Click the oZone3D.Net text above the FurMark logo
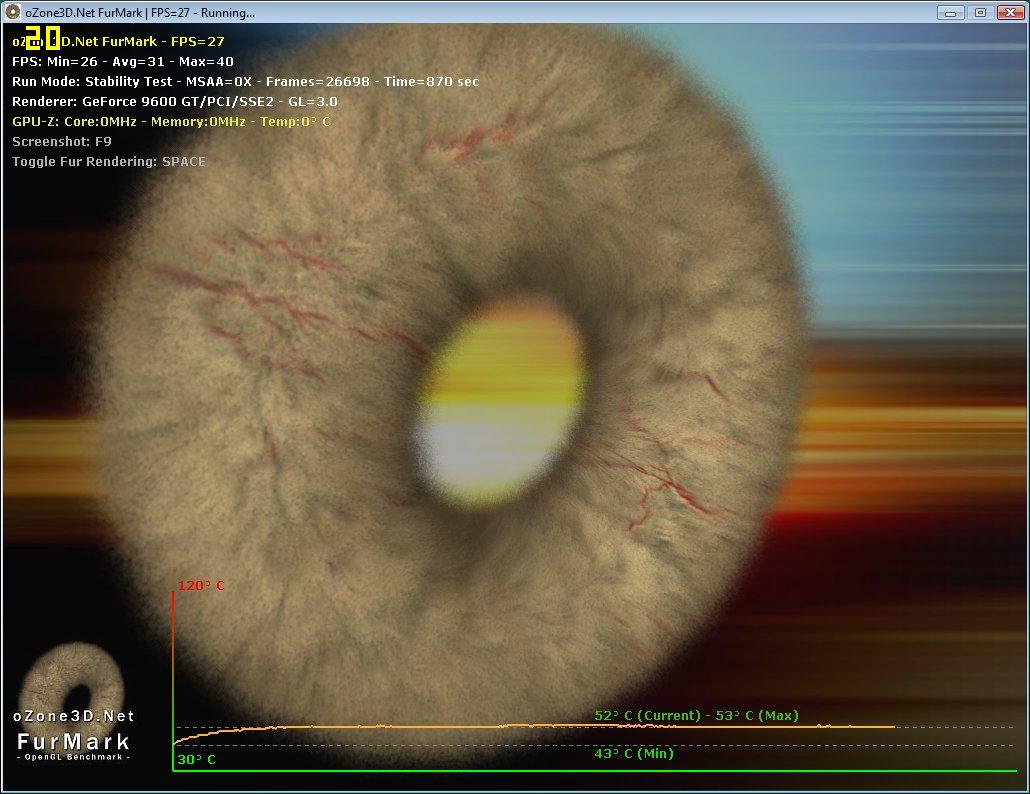 (x=74, y=716)
